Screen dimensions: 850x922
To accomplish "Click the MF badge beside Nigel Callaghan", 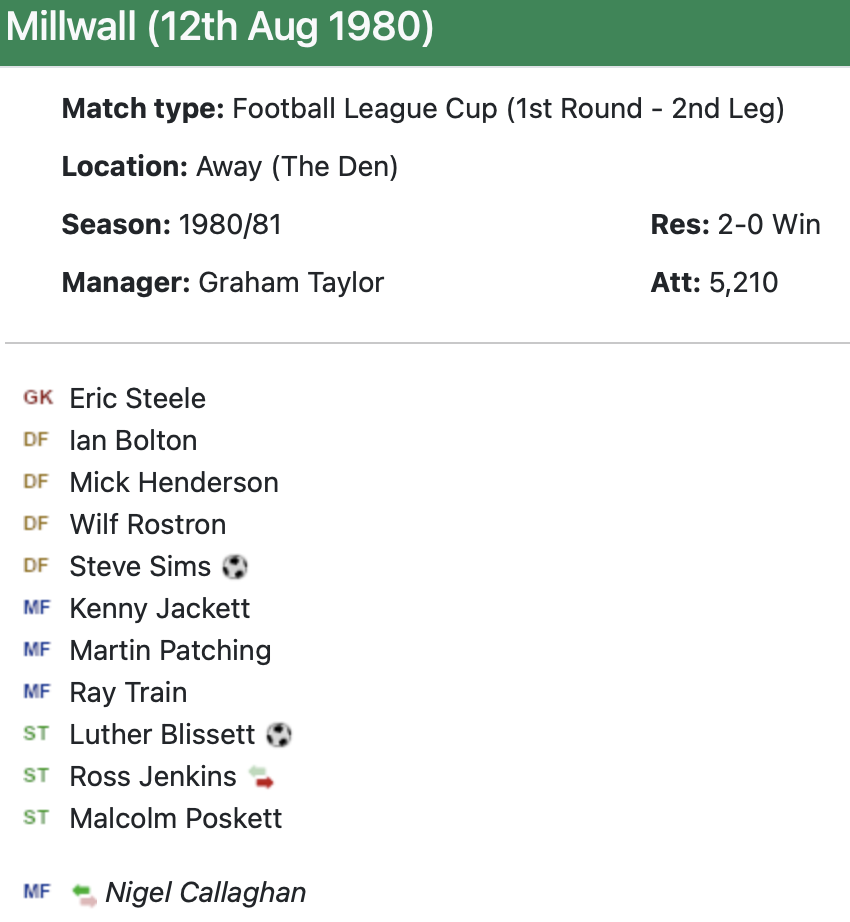I will click(x=36, y=892).
